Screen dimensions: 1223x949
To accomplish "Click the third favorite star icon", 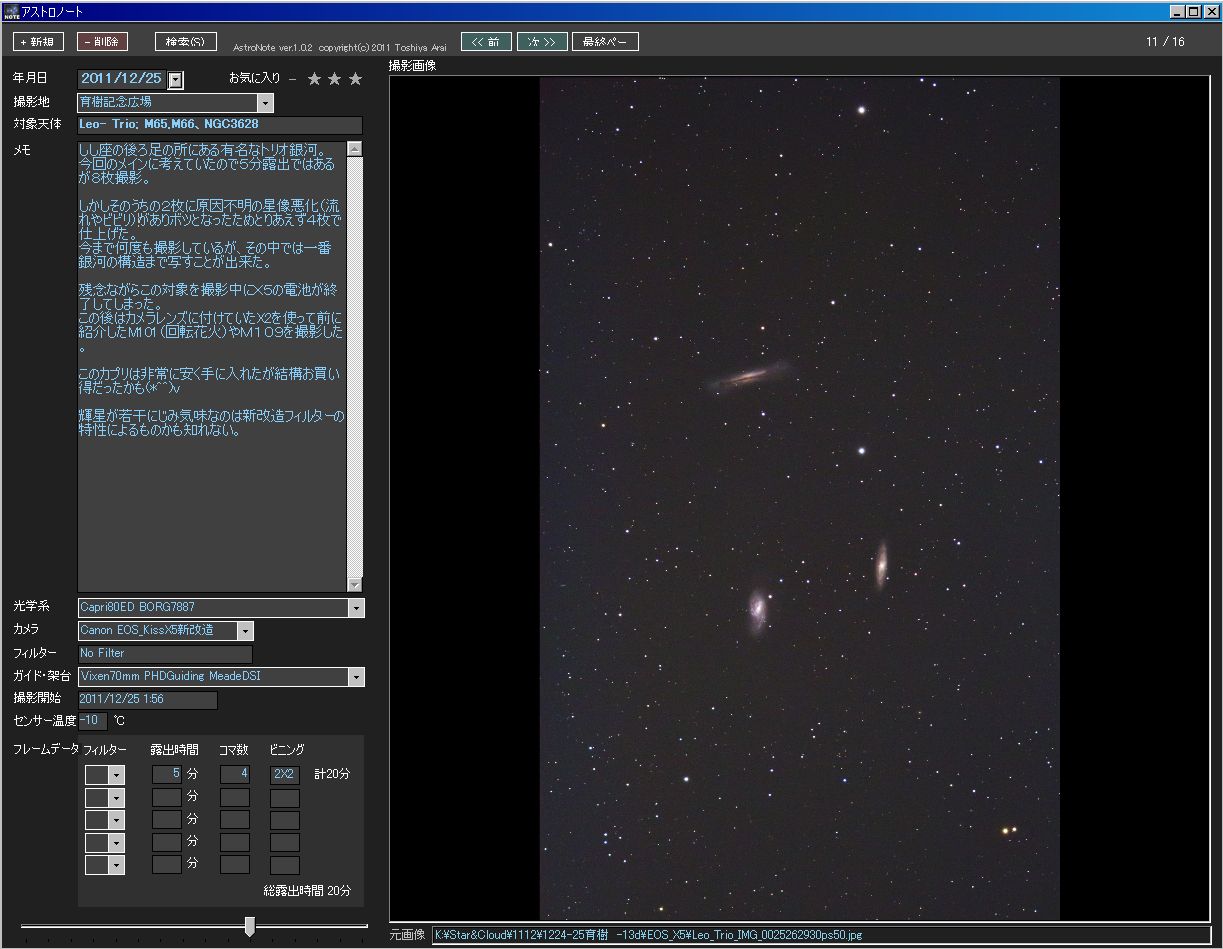I will tap(356, 79).
